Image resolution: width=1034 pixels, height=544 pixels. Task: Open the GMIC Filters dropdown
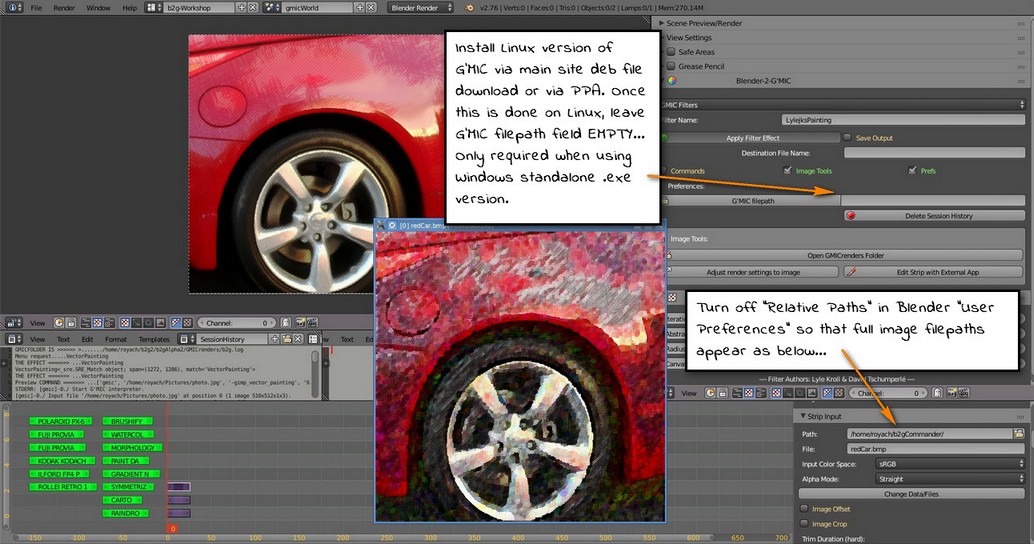843,104
